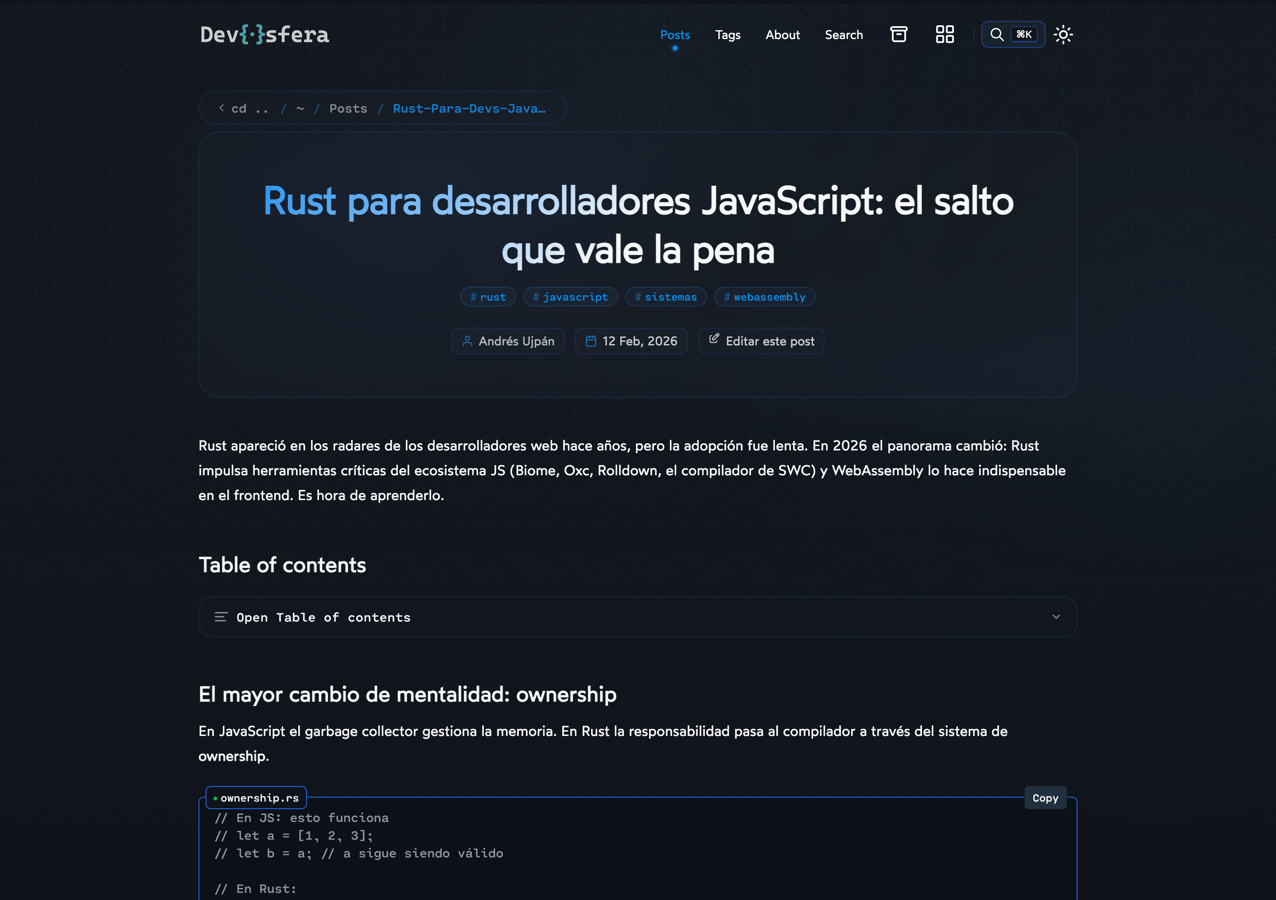Open the #webassembly tag
1276x900 pixels.
click(765, 297)
